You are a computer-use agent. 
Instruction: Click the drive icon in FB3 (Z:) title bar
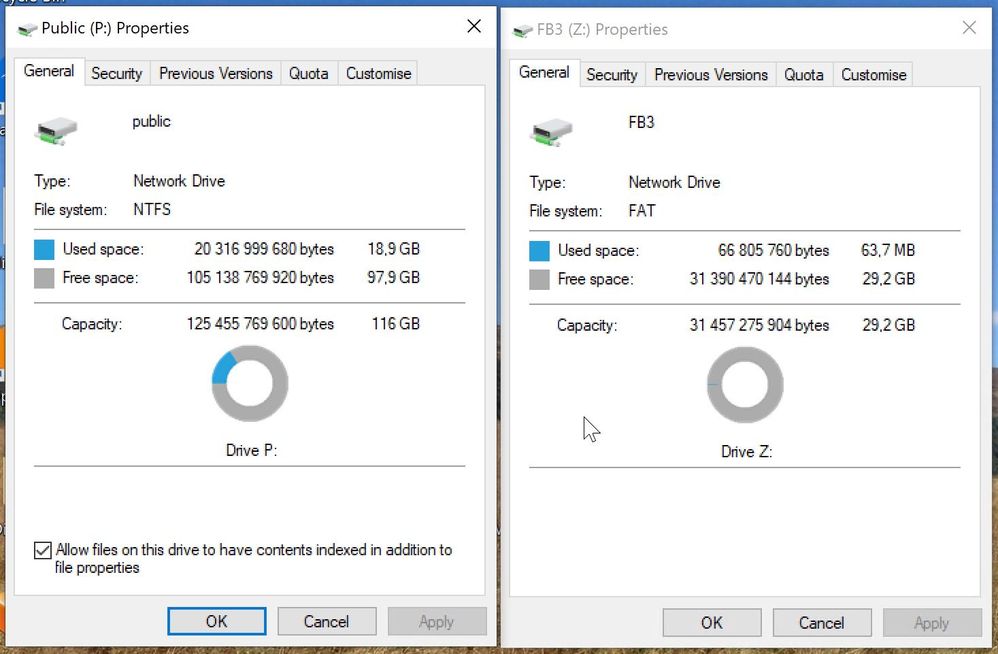[523, 30]
